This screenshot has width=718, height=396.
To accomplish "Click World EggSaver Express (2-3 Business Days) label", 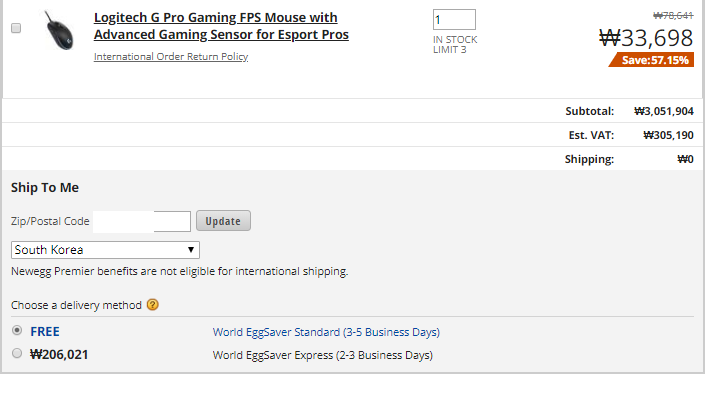I will 322,355.
